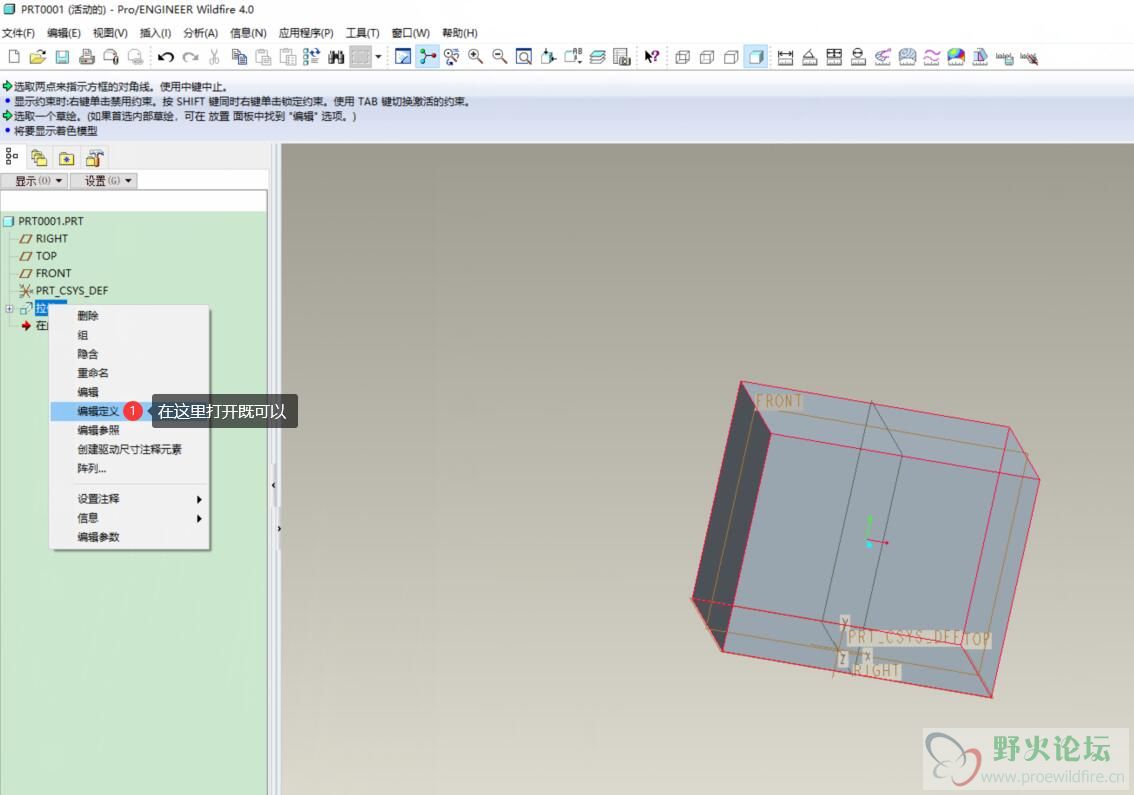The image size is (1134, 795).
Task: Open the 分析(A) menu
Action: pyautogui.click(x=200, y=33)
